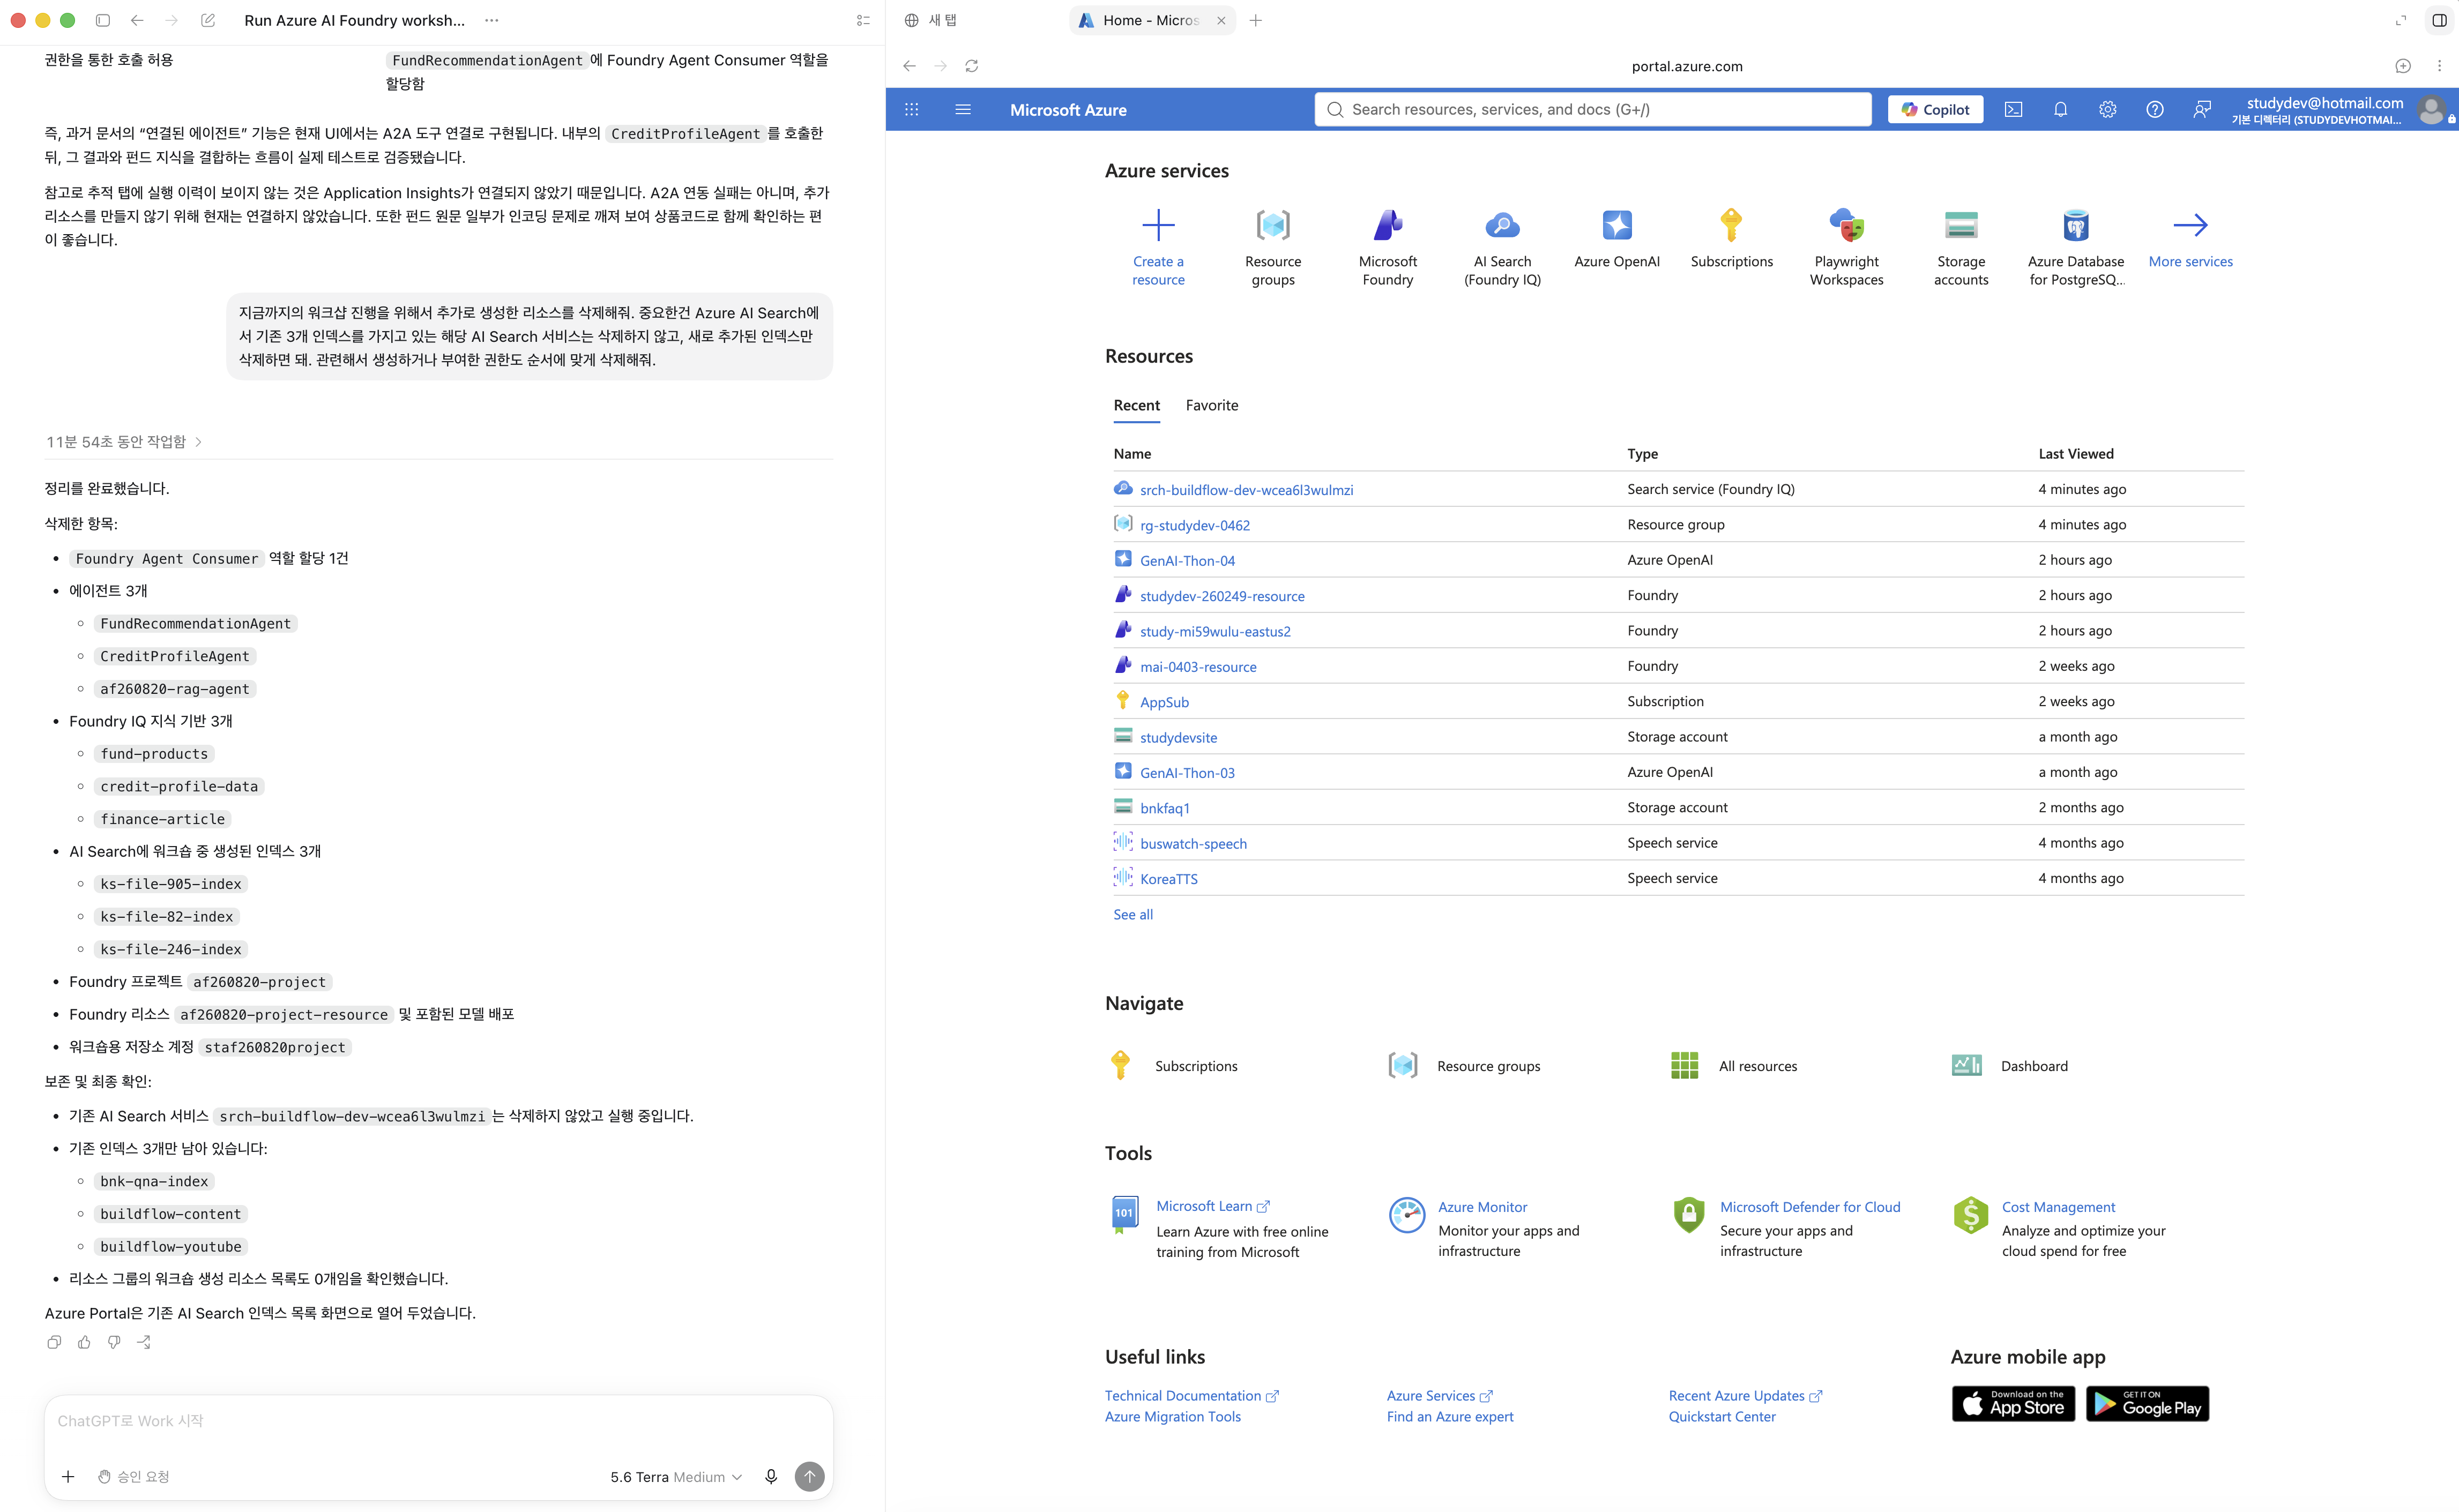This screenshot has height=1512, width=2459.
Task: Open the 5.6 Terra Medium model dropdown
Action: 676,1477
